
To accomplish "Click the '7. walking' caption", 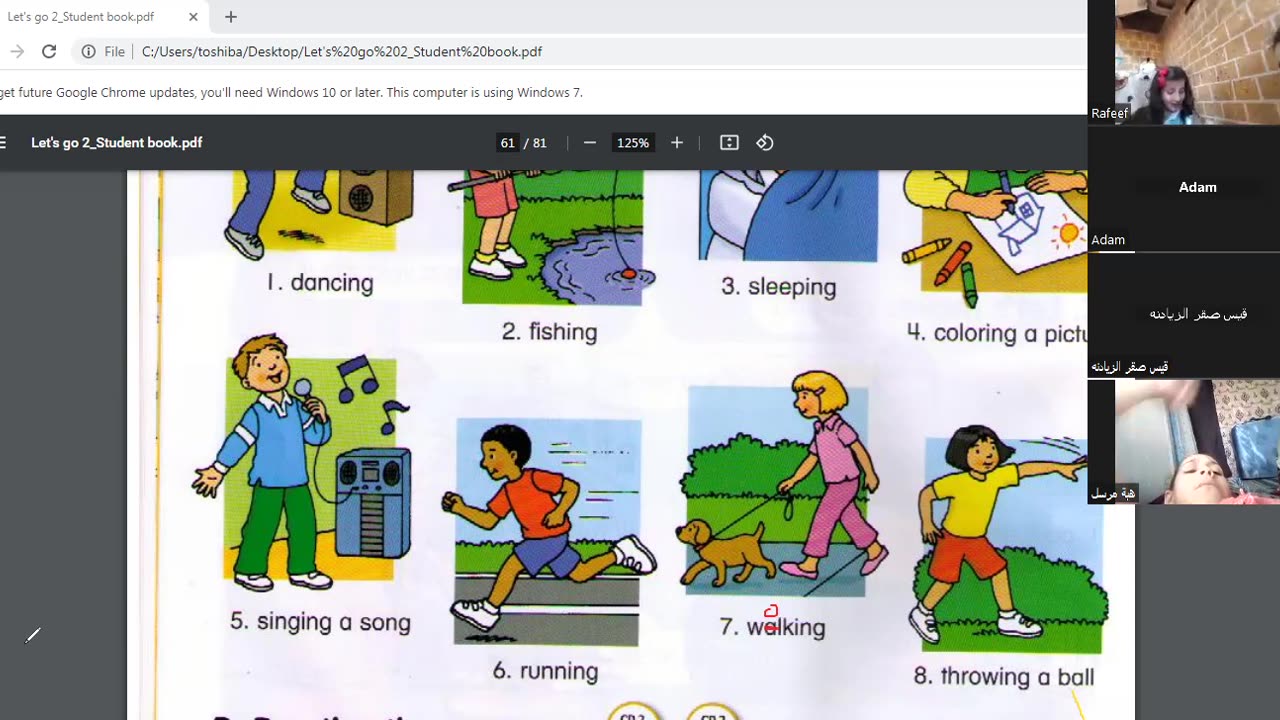I will [772, 627].
